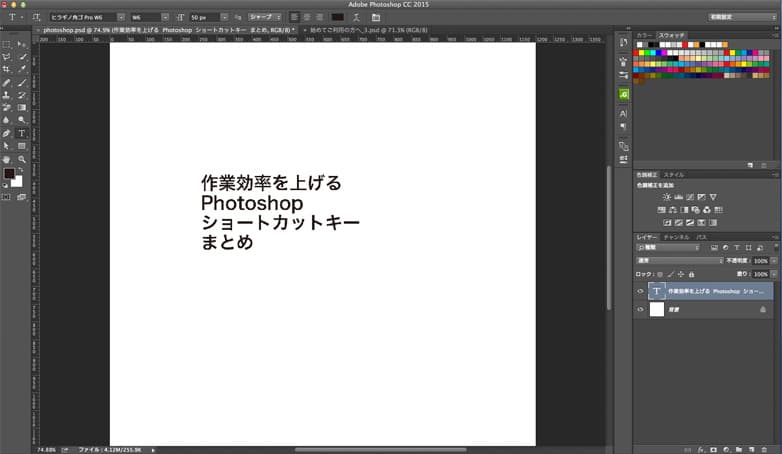Click the add layer mask icon

click(x=714, y=450)
